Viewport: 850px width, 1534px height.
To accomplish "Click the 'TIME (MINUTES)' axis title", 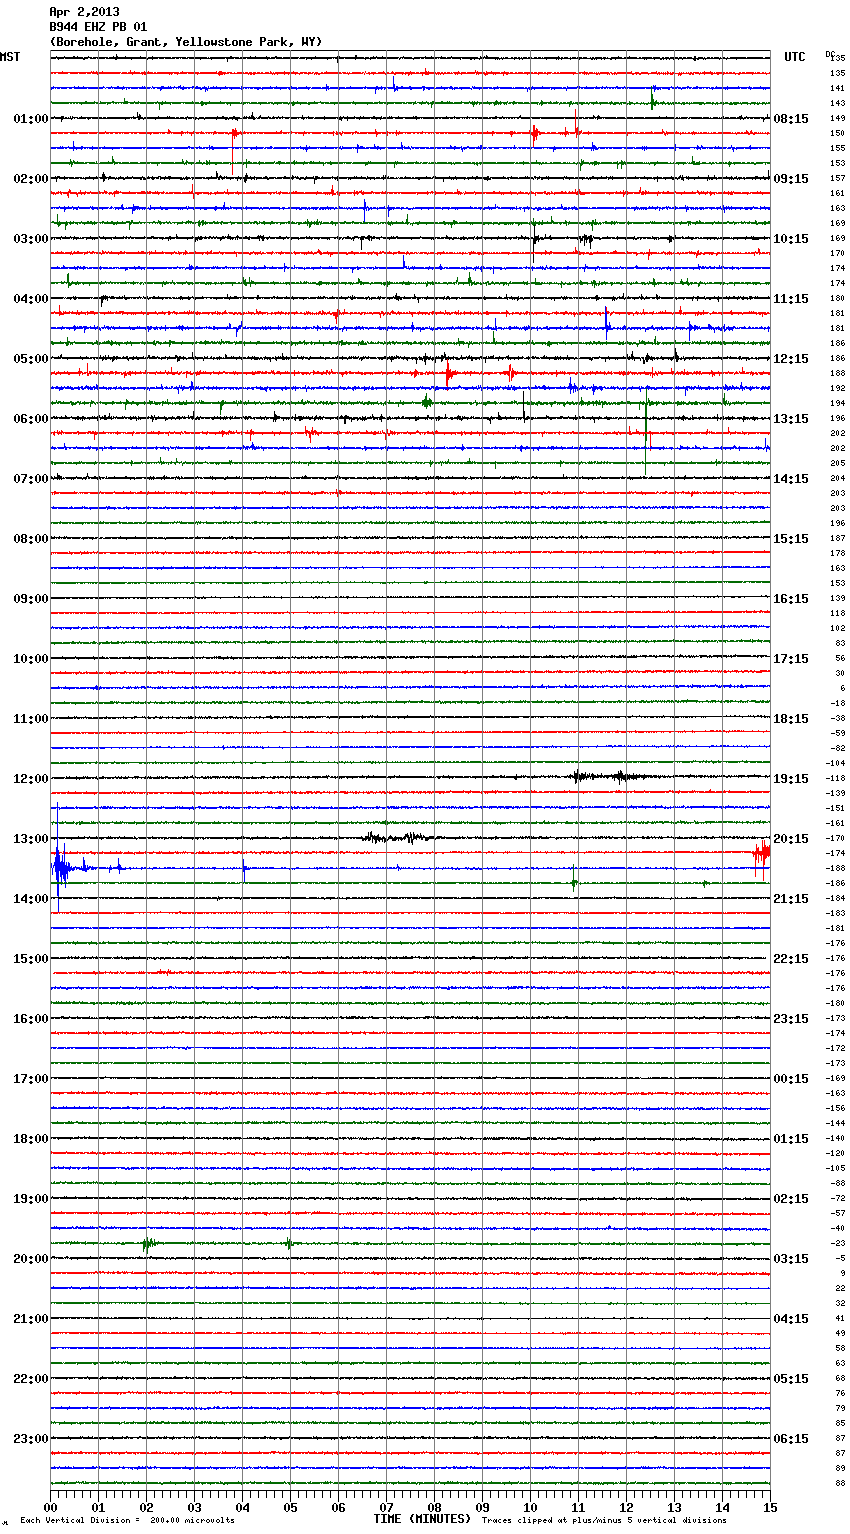I will pos(422,1519).
